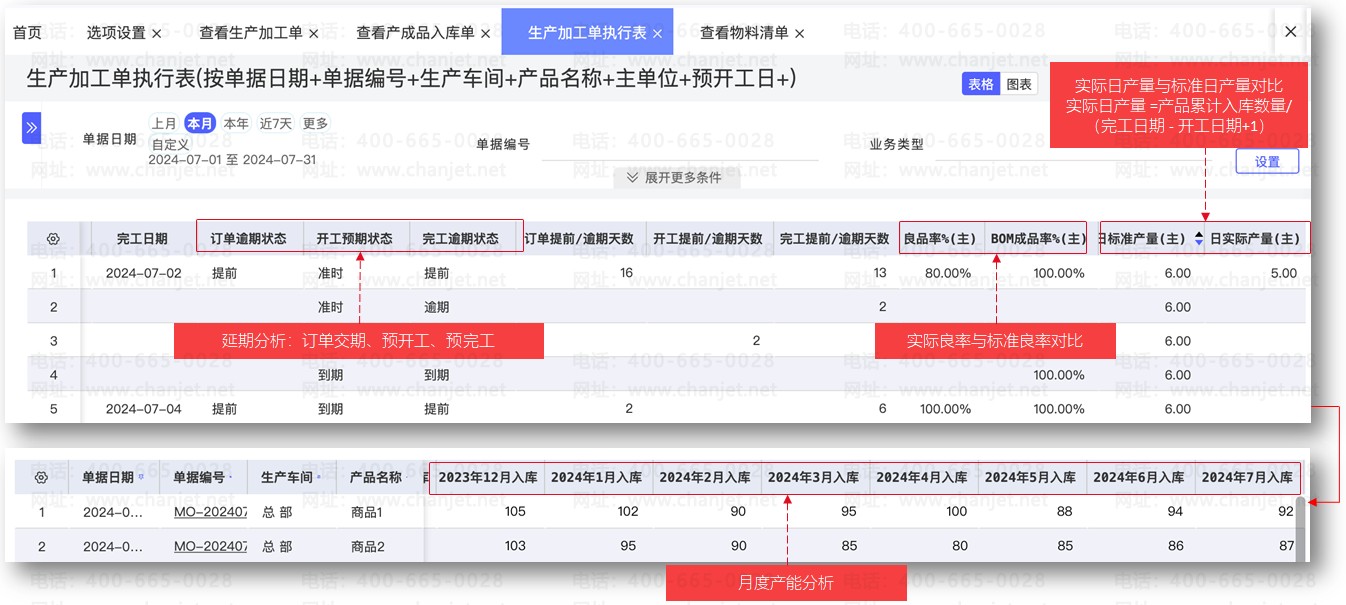Viewport: 1346px width, 605px height.
Task: Switch to 查看物料清单 tab
Action: pyautogui.click(x=744, y=33)
